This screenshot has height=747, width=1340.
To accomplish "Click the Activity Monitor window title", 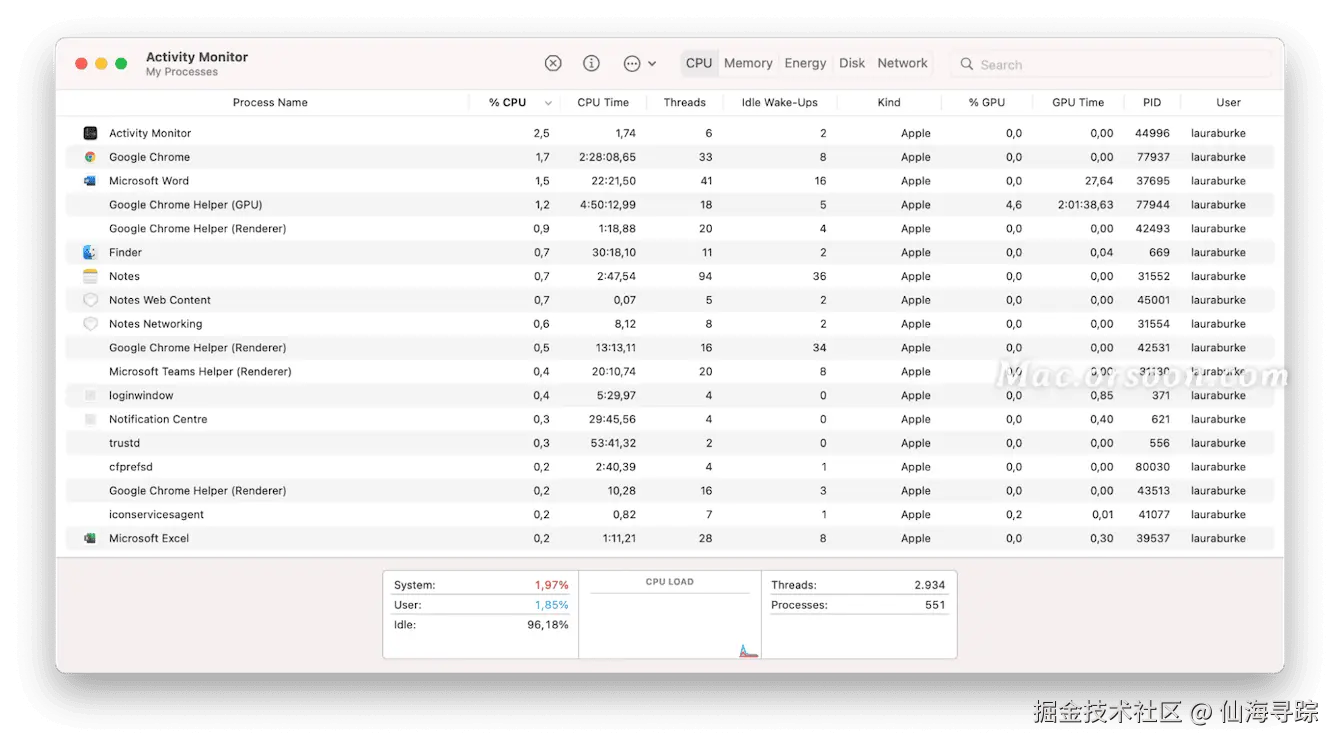I will click(197, 57).
